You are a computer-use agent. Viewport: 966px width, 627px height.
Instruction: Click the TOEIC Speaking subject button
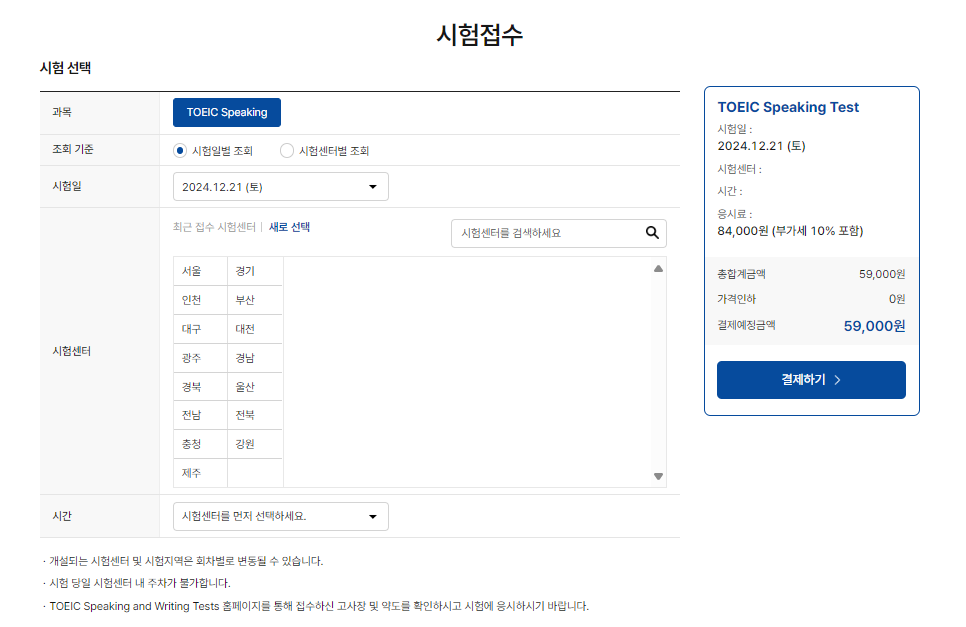pos(227,112)
